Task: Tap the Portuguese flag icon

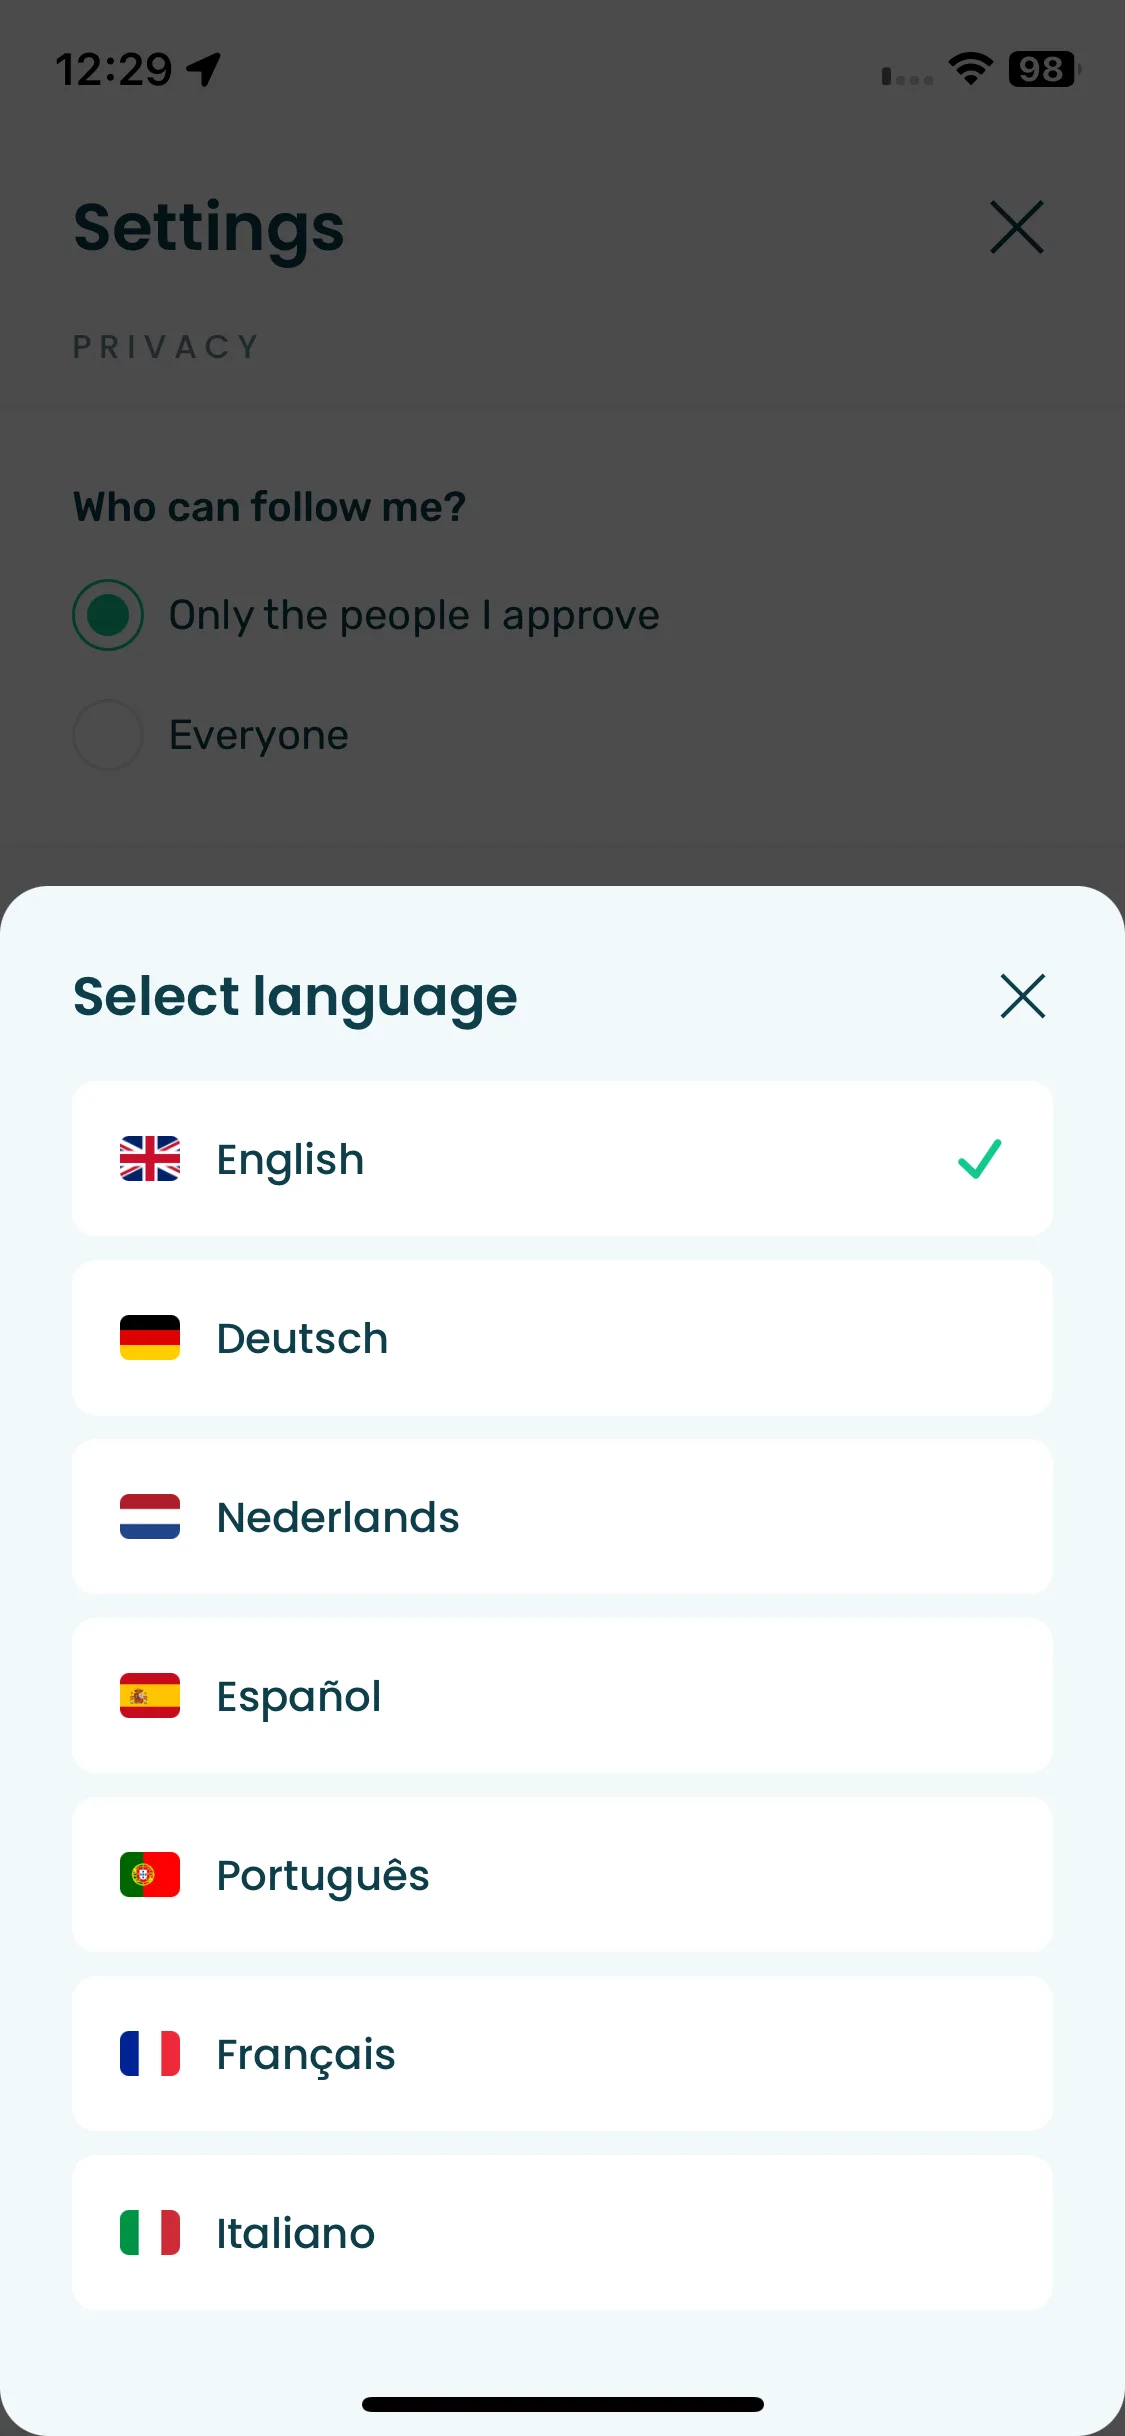Action: (x=150, y=1875)
